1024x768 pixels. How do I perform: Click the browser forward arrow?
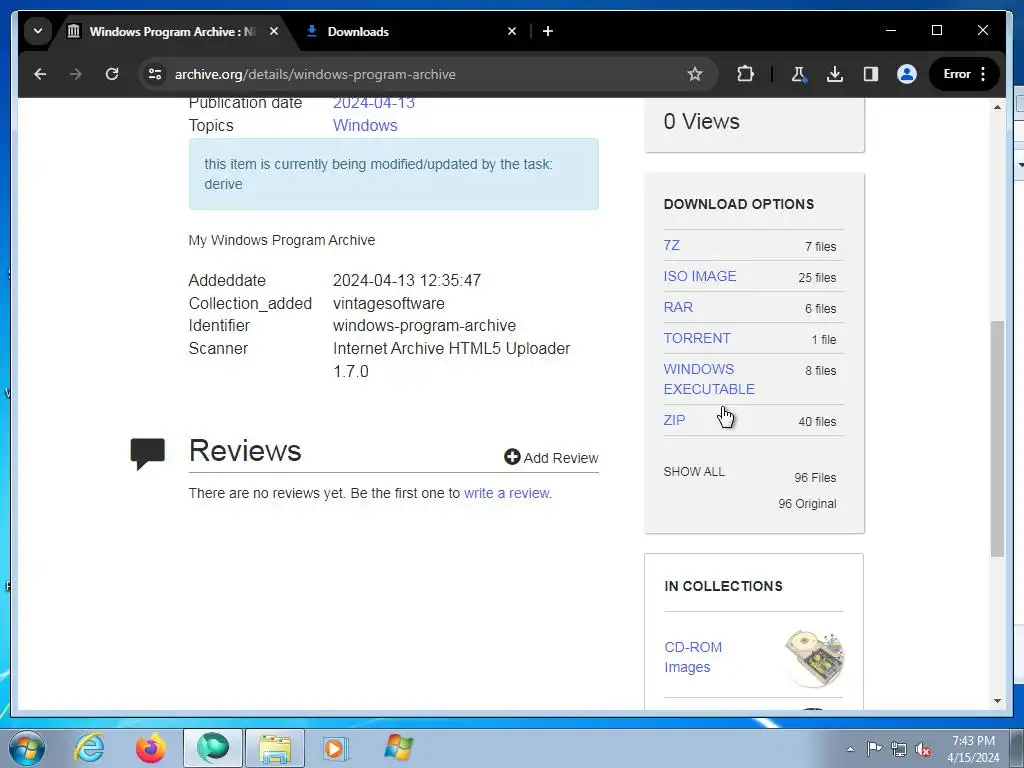click(x=76, y=74)
